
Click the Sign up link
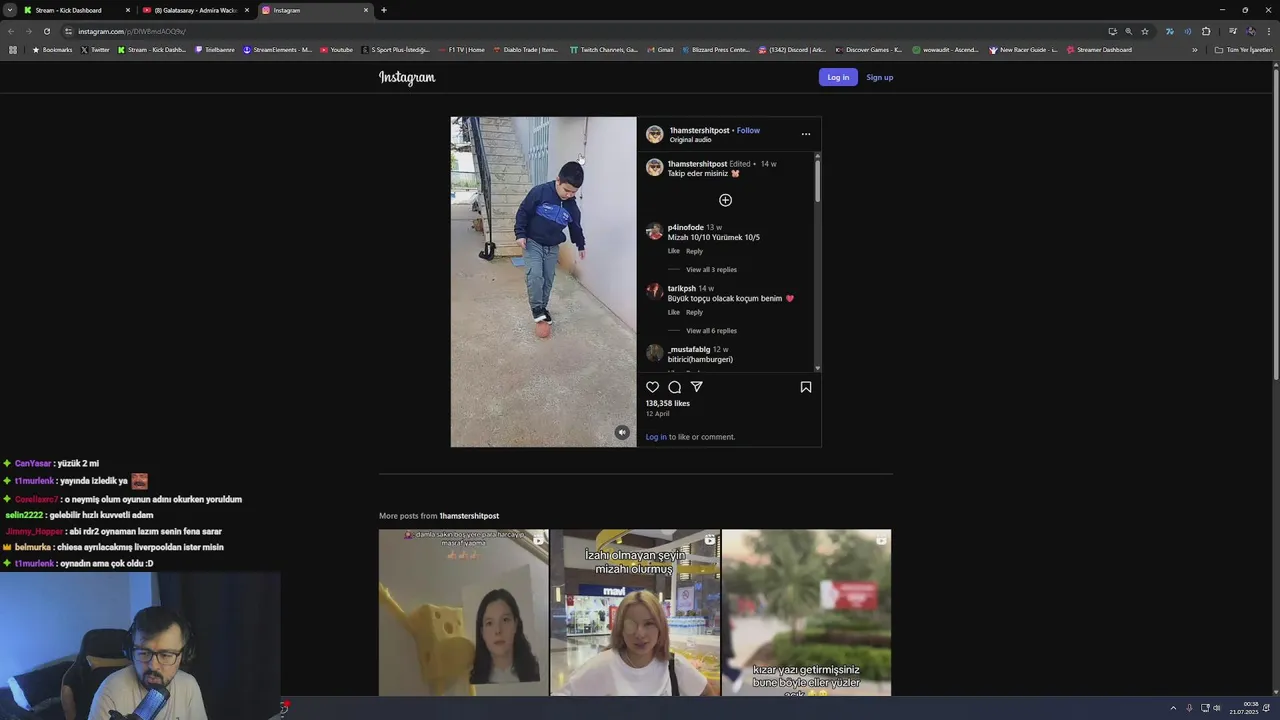[880, 77]
